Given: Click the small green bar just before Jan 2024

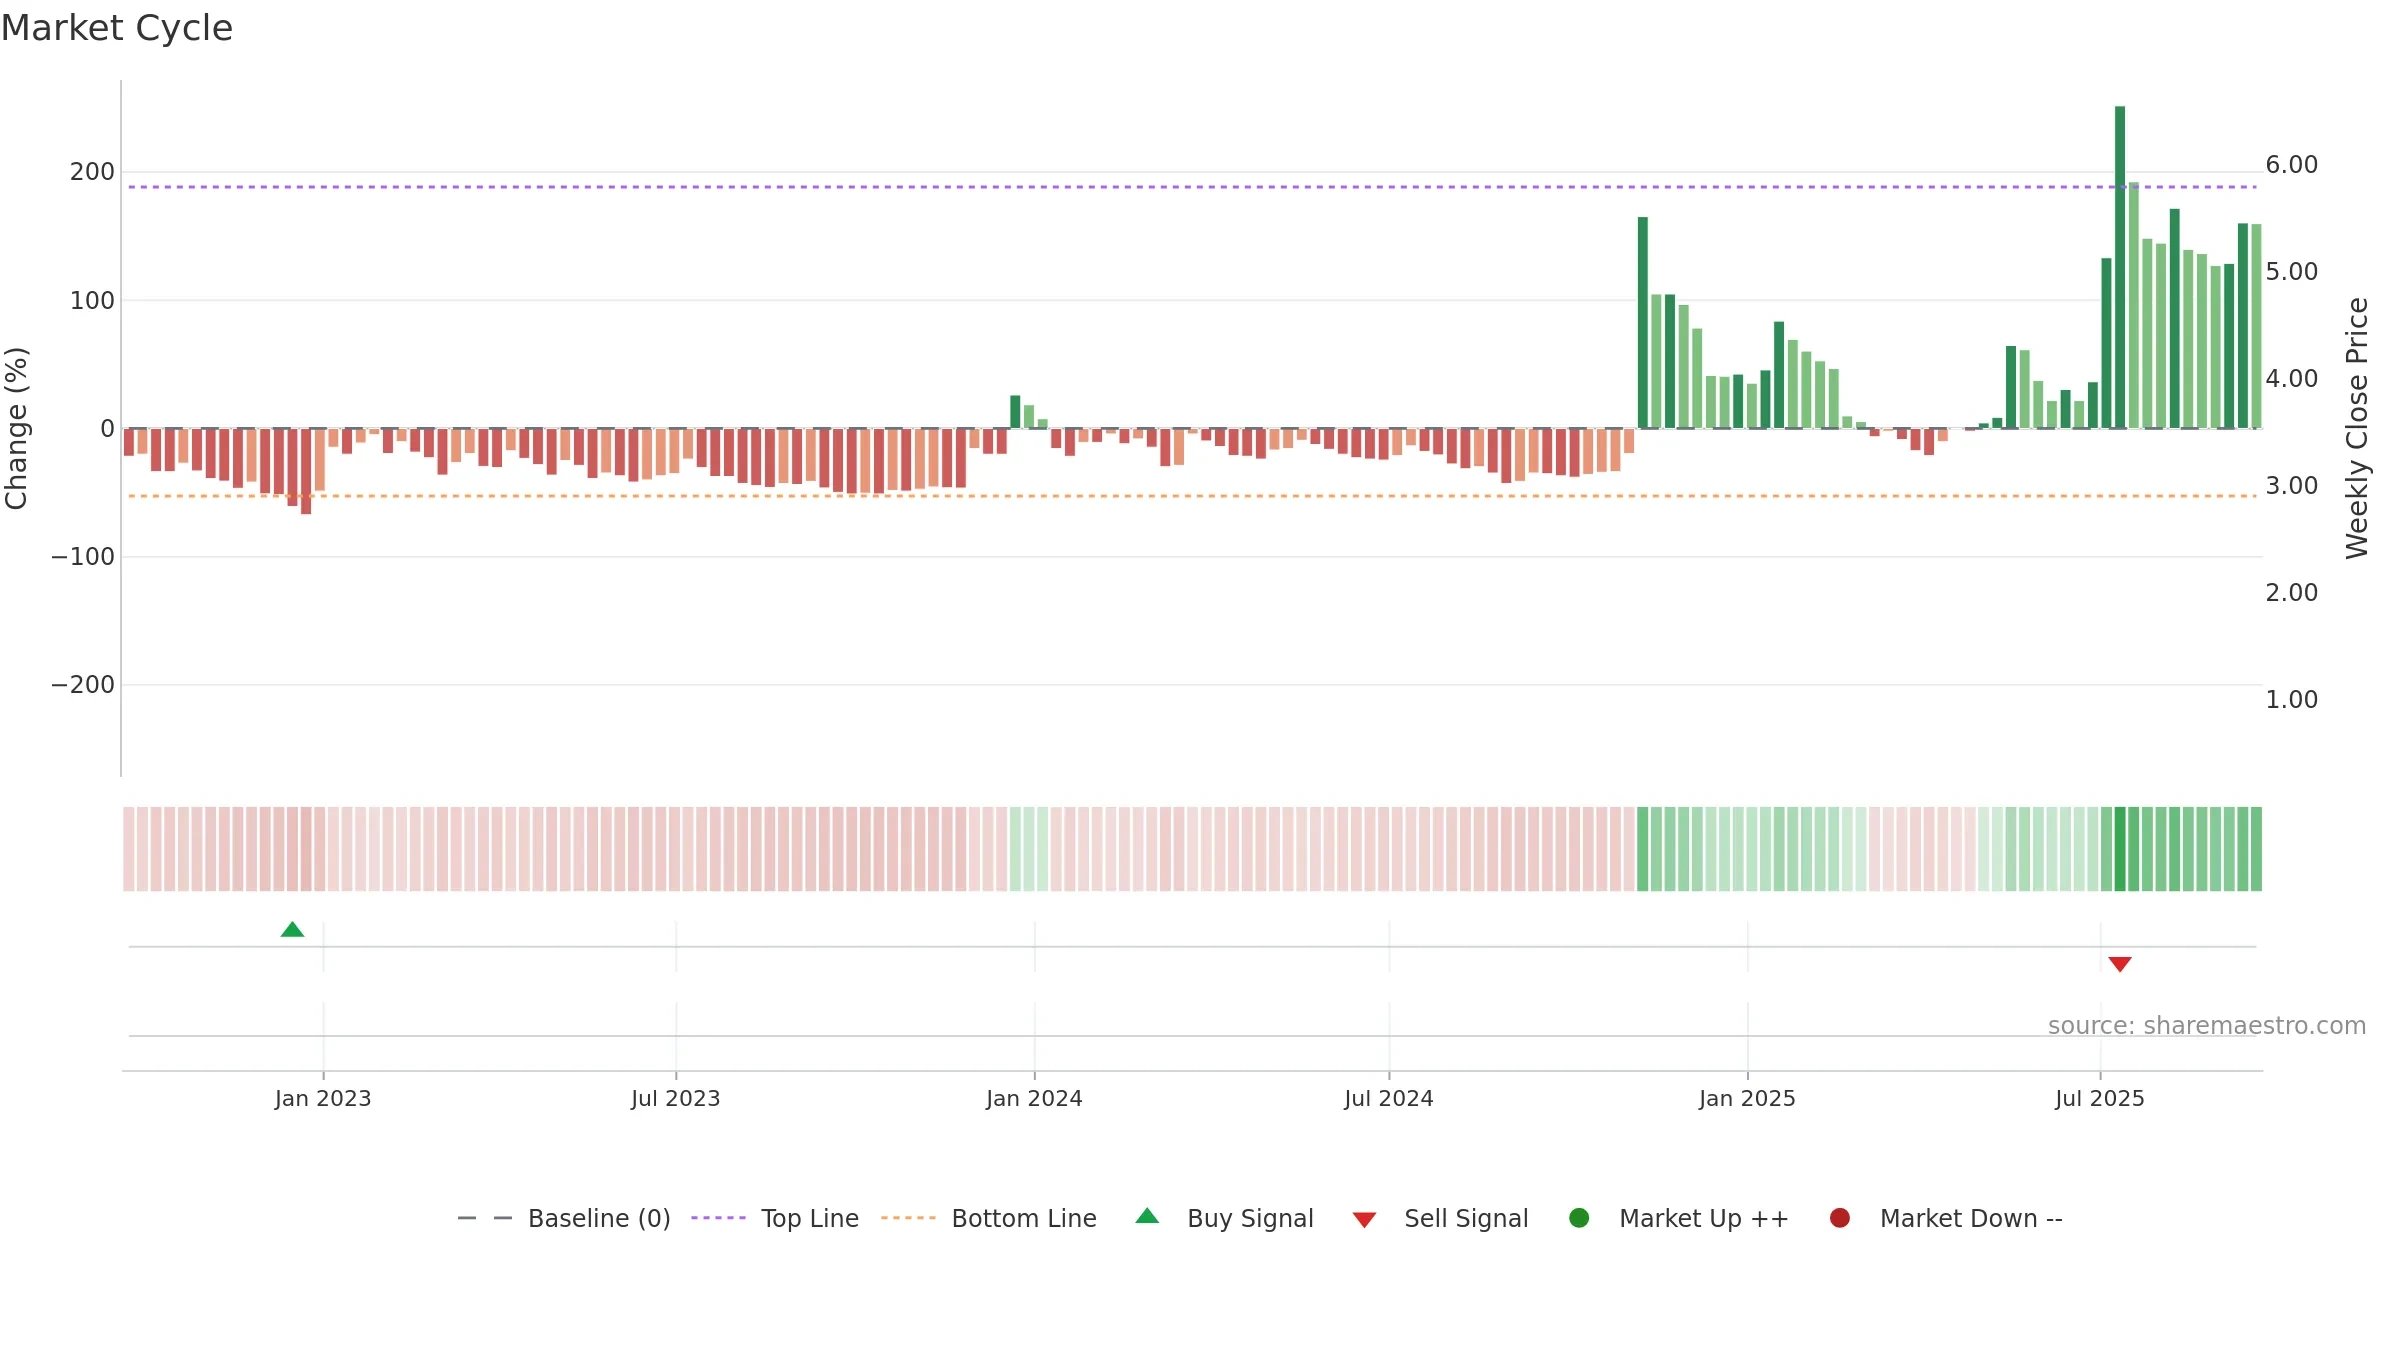Looking at the screenshot, I should pos(1015,412).
